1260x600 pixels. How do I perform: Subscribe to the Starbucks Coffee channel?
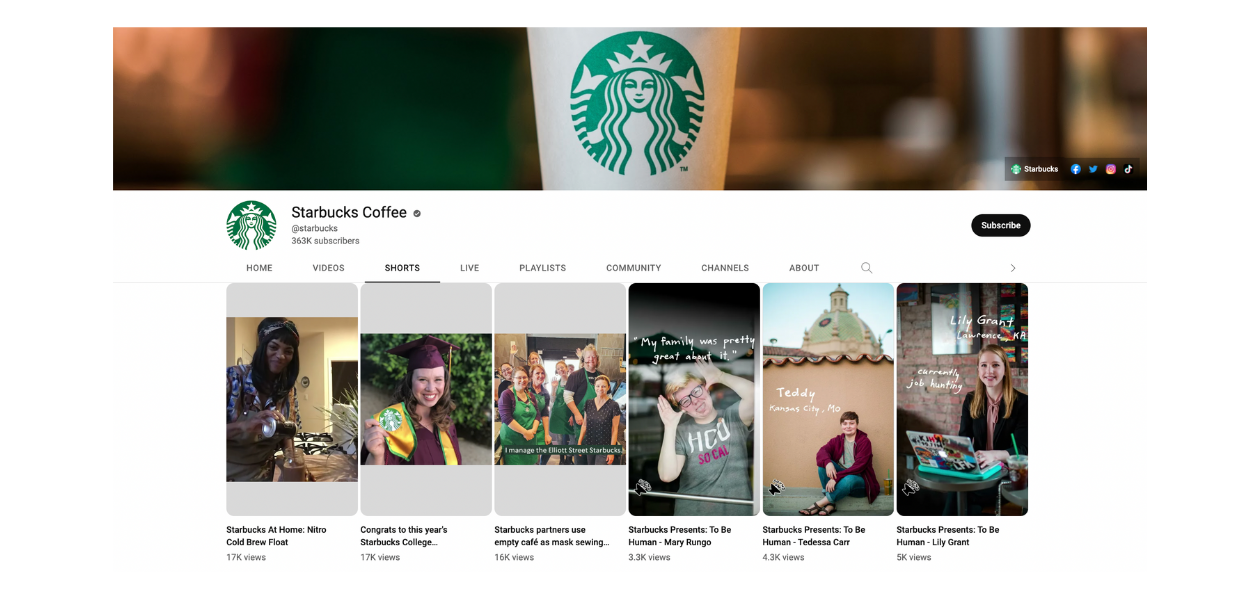click(1000, 225)
